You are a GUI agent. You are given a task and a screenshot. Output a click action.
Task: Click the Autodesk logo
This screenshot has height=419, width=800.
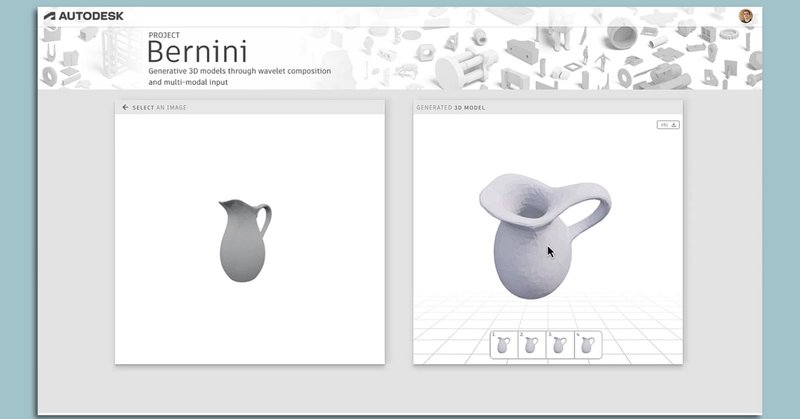point(84,16)
